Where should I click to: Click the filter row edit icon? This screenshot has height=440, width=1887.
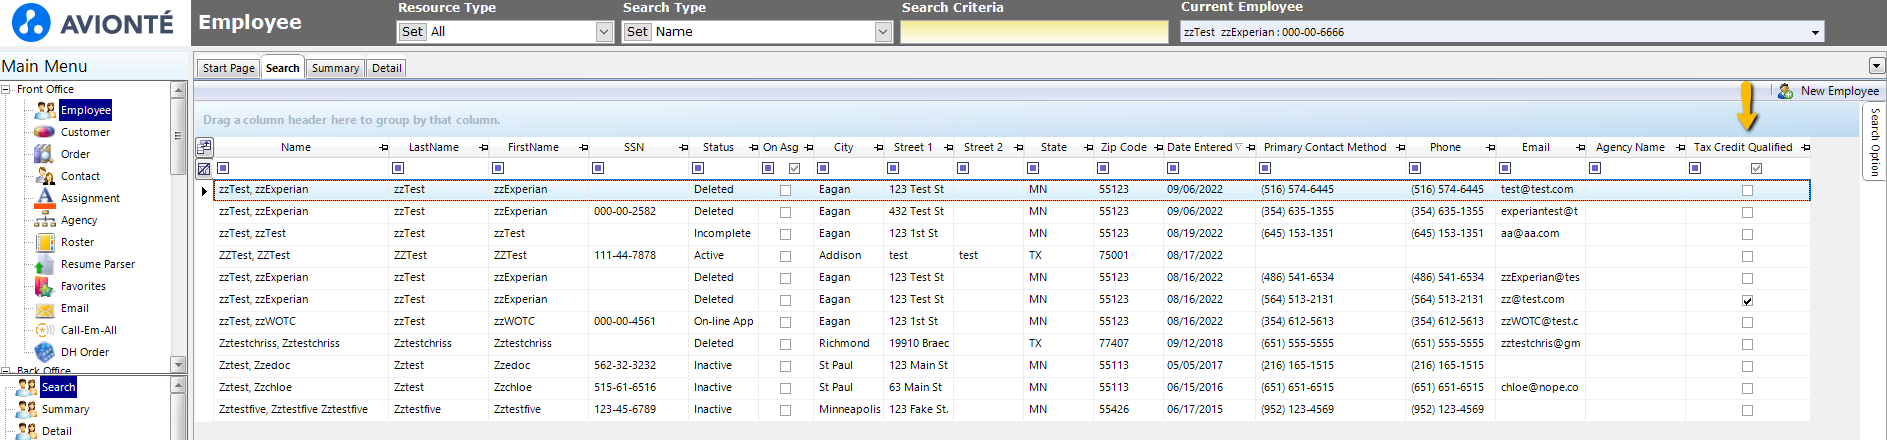coord(204,169)
